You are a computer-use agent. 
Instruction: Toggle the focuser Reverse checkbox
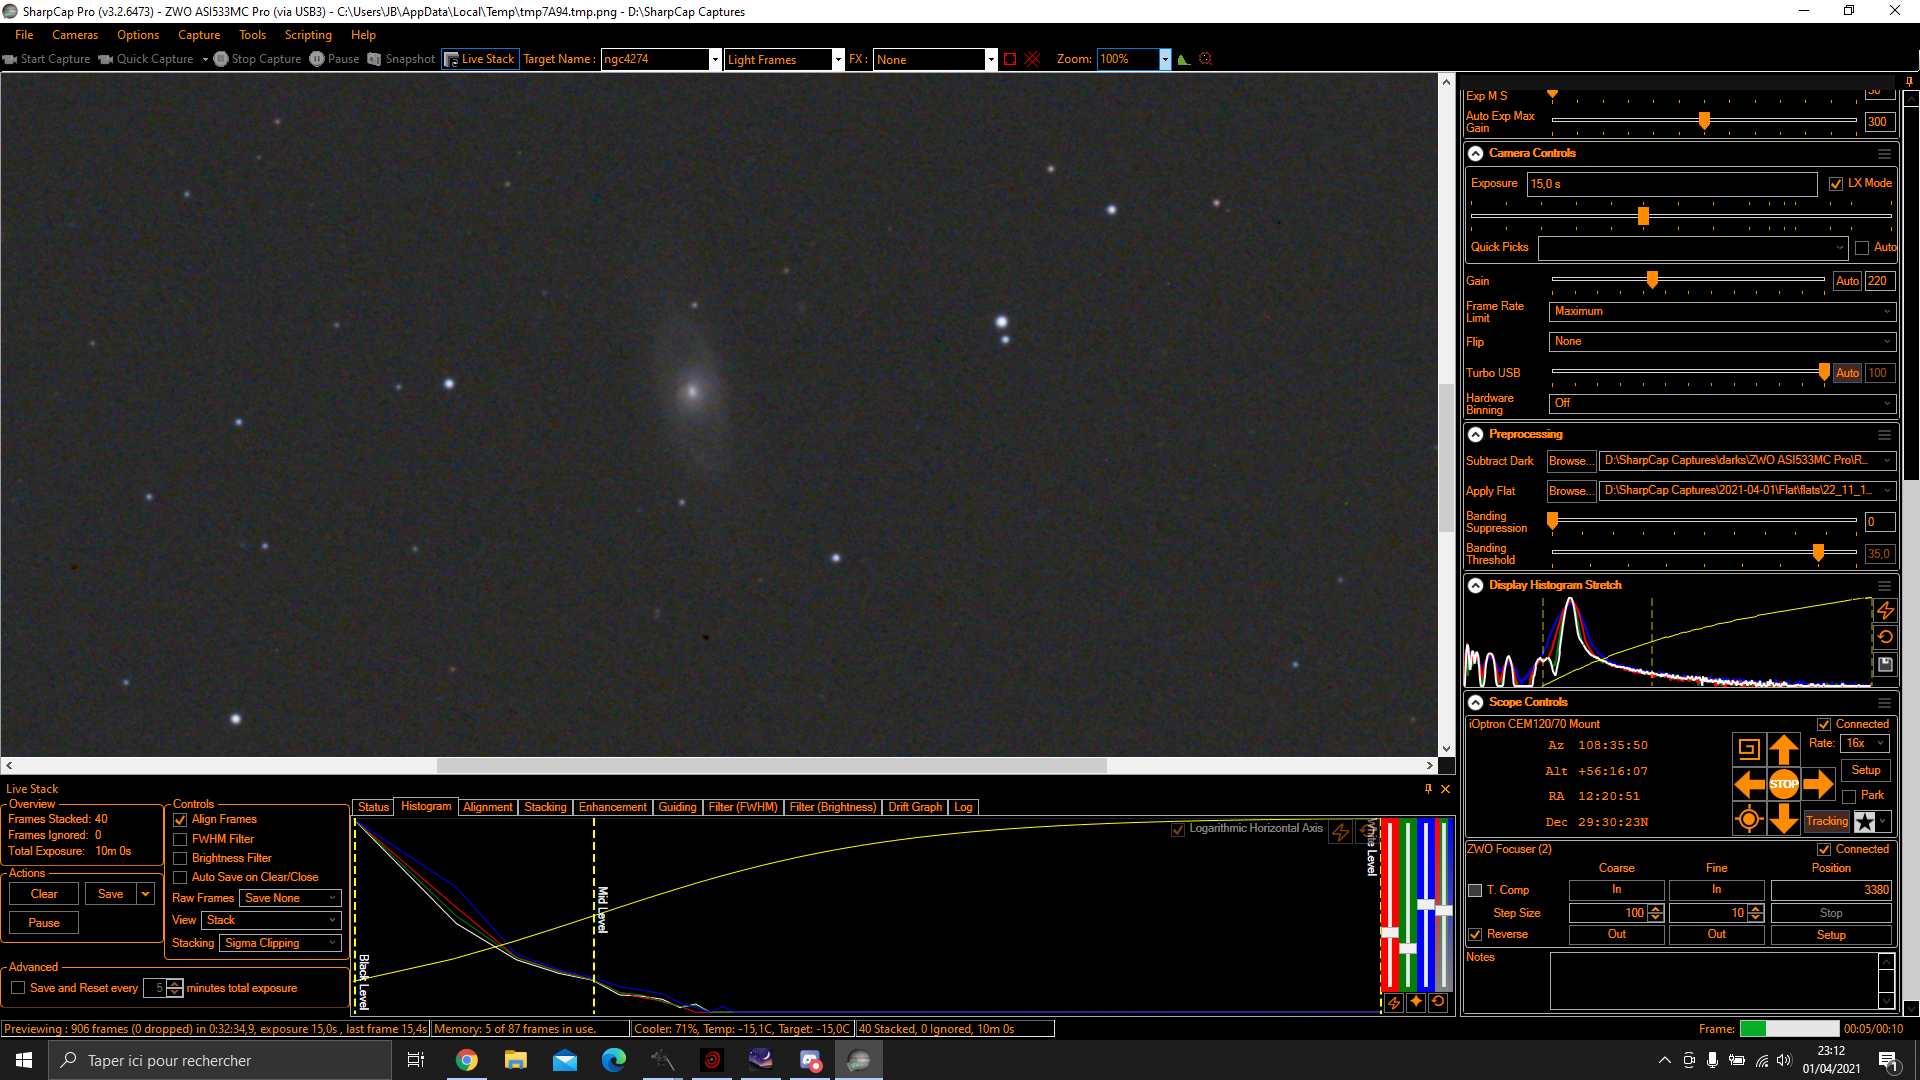point(1475,935)
